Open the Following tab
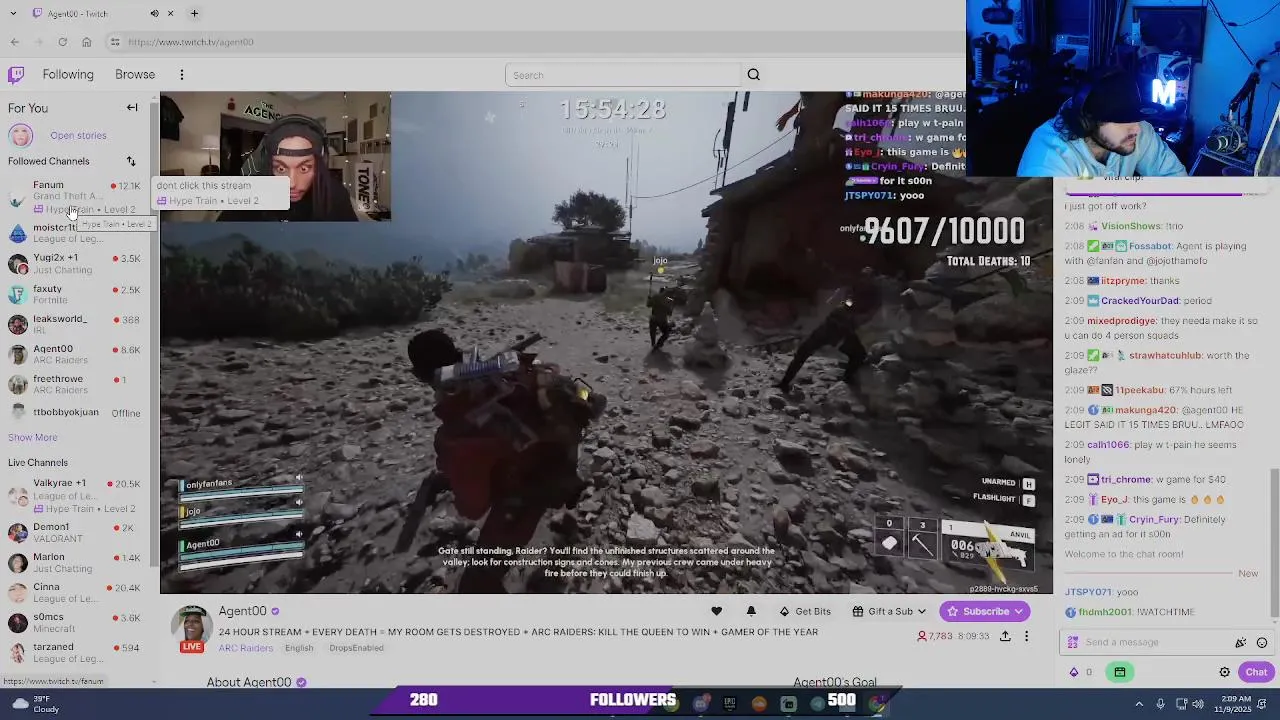 pyautogui.click(x=68, y=75)
